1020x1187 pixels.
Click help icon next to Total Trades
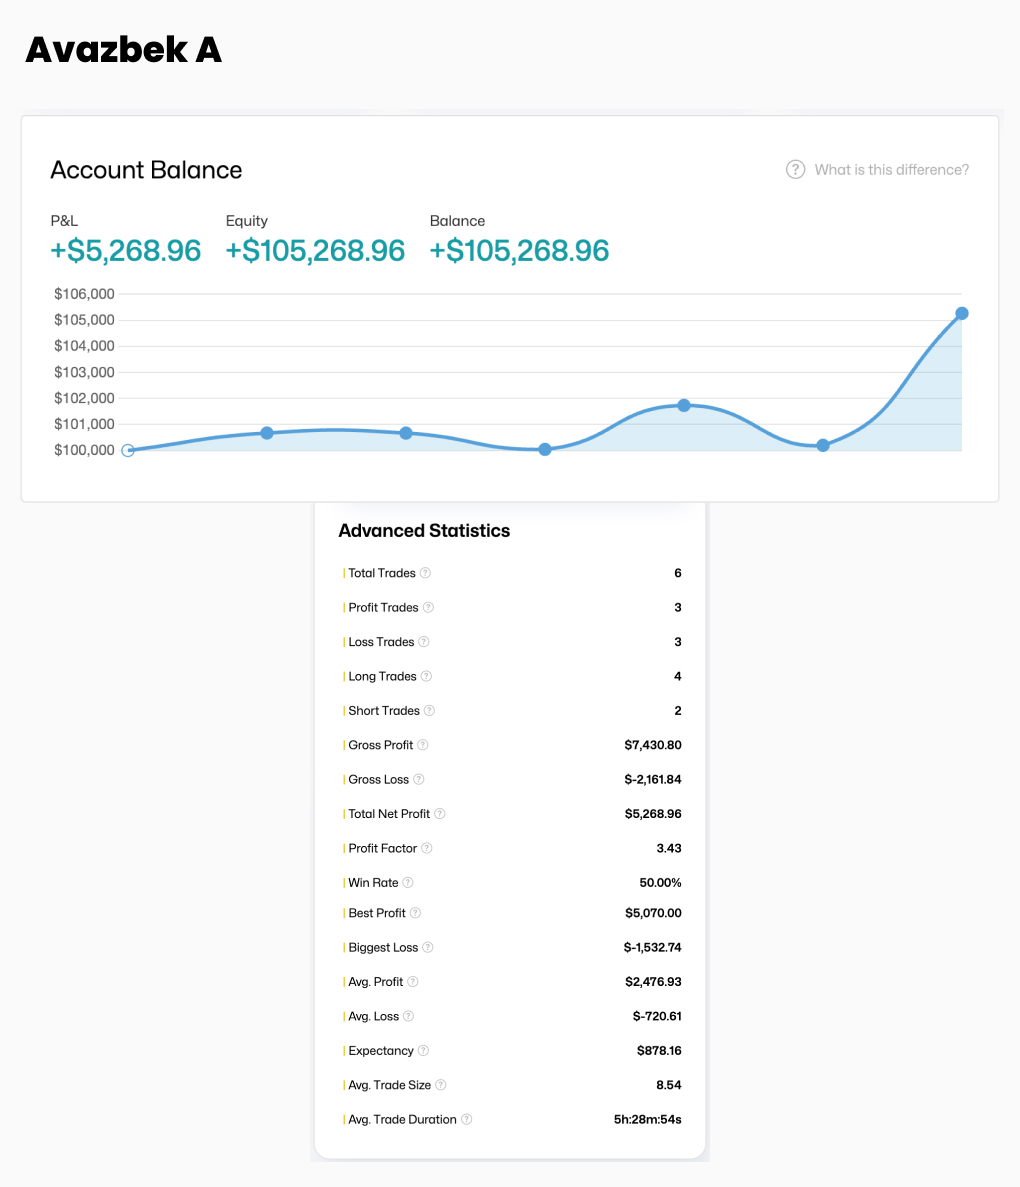coord(425,573)
